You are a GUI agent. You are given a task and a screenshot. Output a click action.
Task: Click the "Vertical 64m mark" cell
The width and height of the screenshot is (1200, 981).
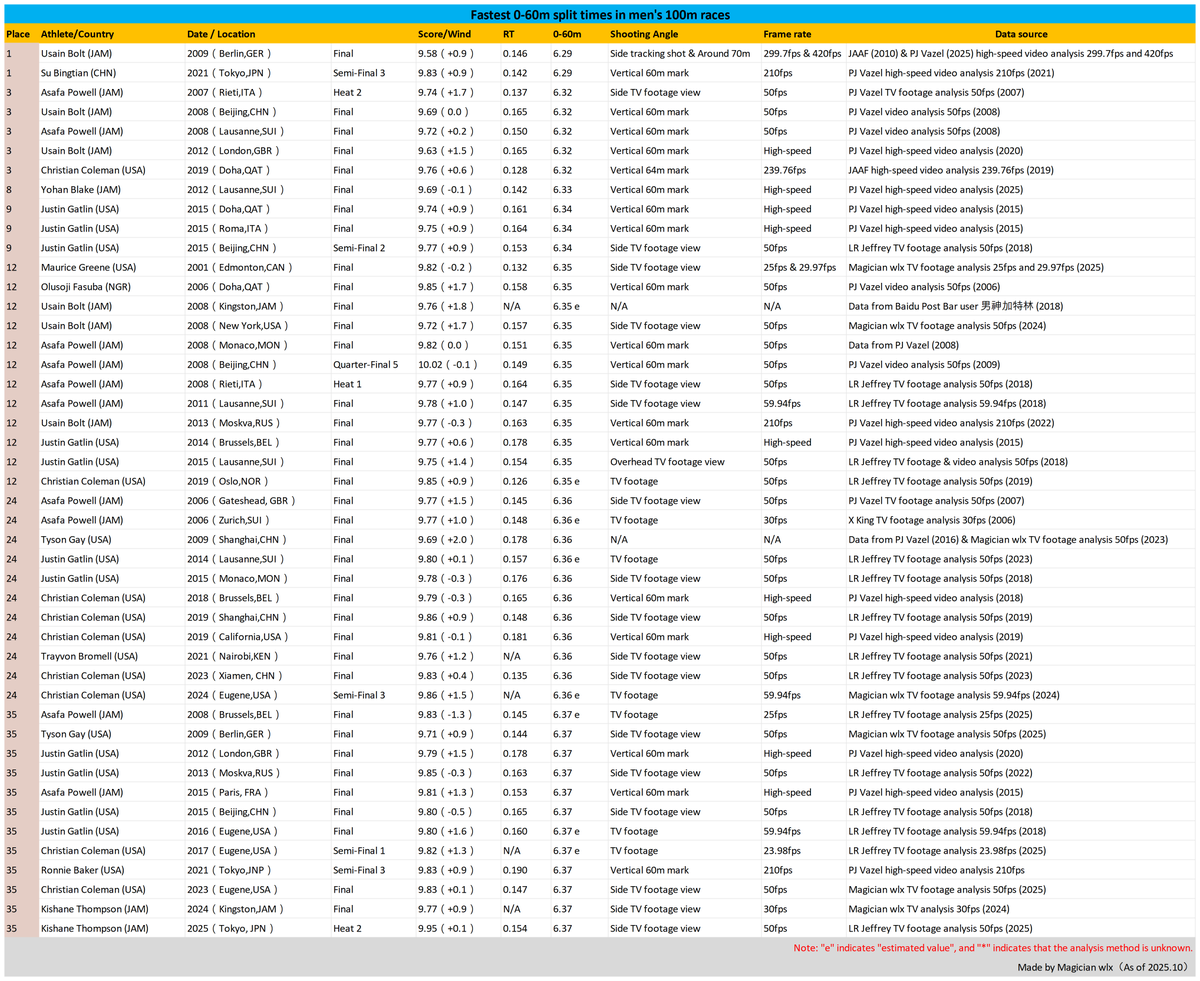pos(649,170)
